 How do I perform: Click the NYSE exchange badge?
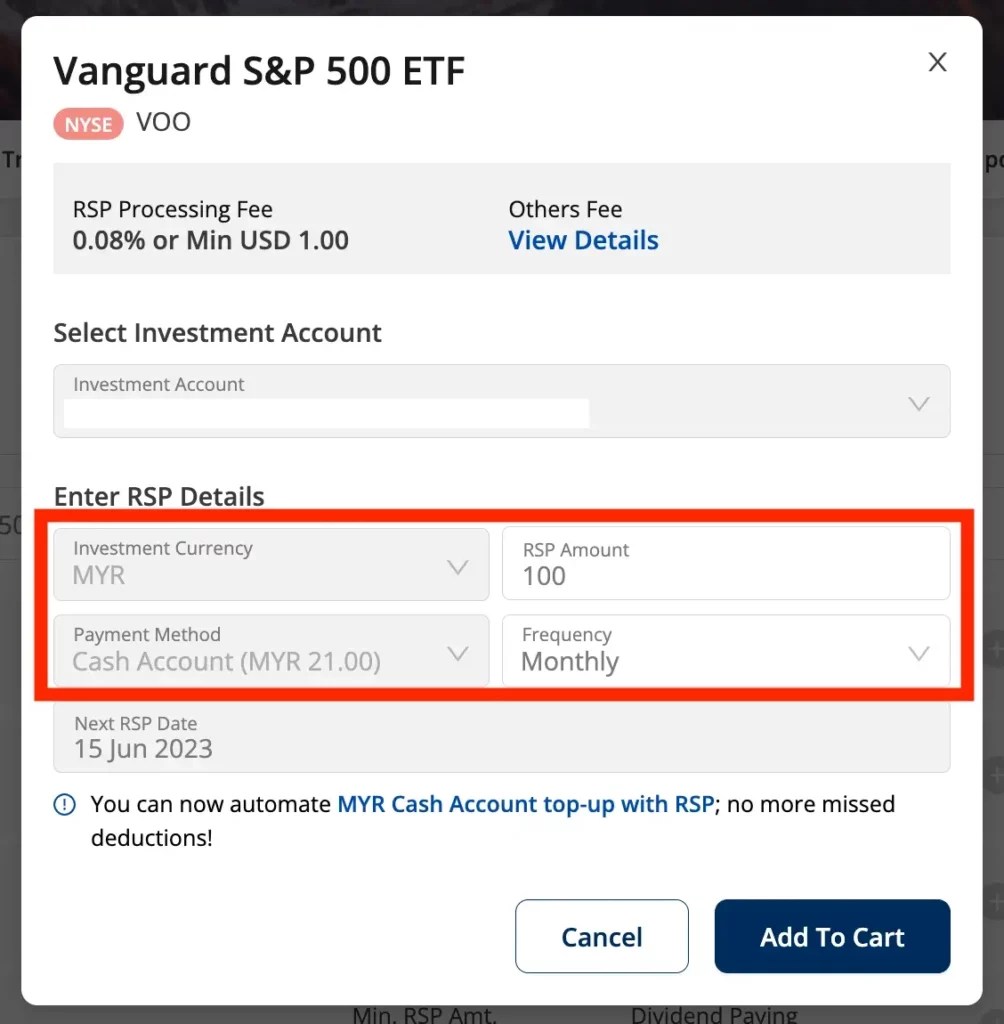88,123
